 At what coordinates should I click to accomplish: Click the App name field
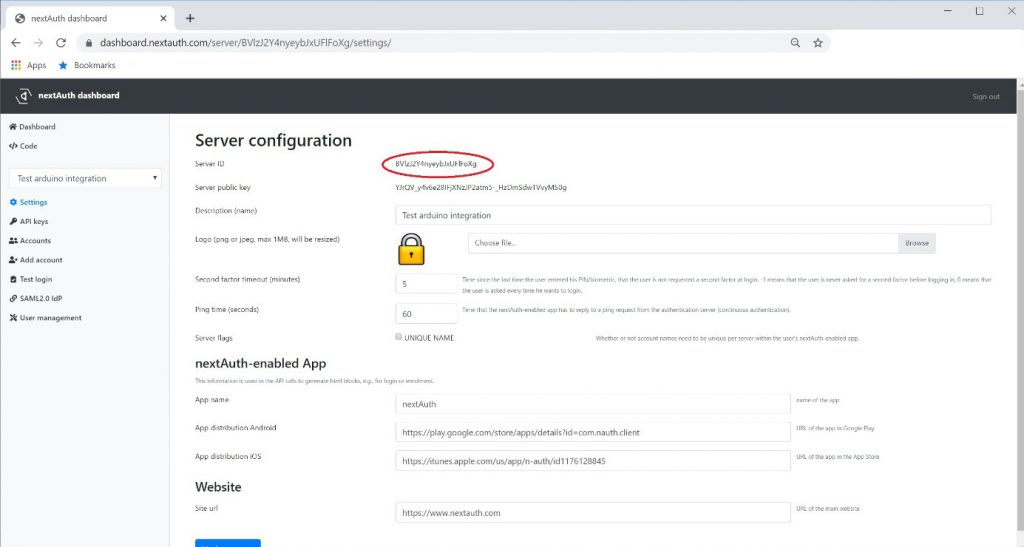coord(593,404)
